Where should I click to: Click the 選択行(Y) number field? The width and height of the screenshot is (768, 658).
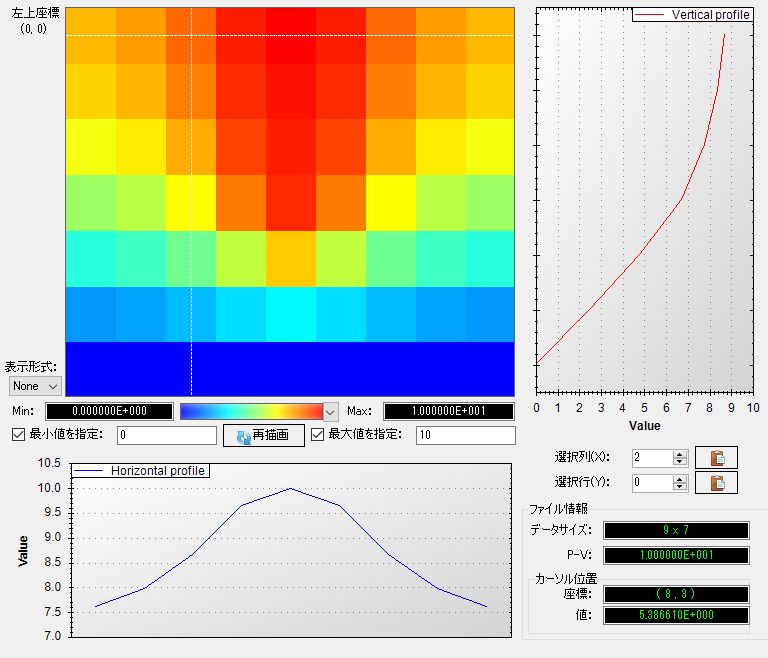coord(652,483)
